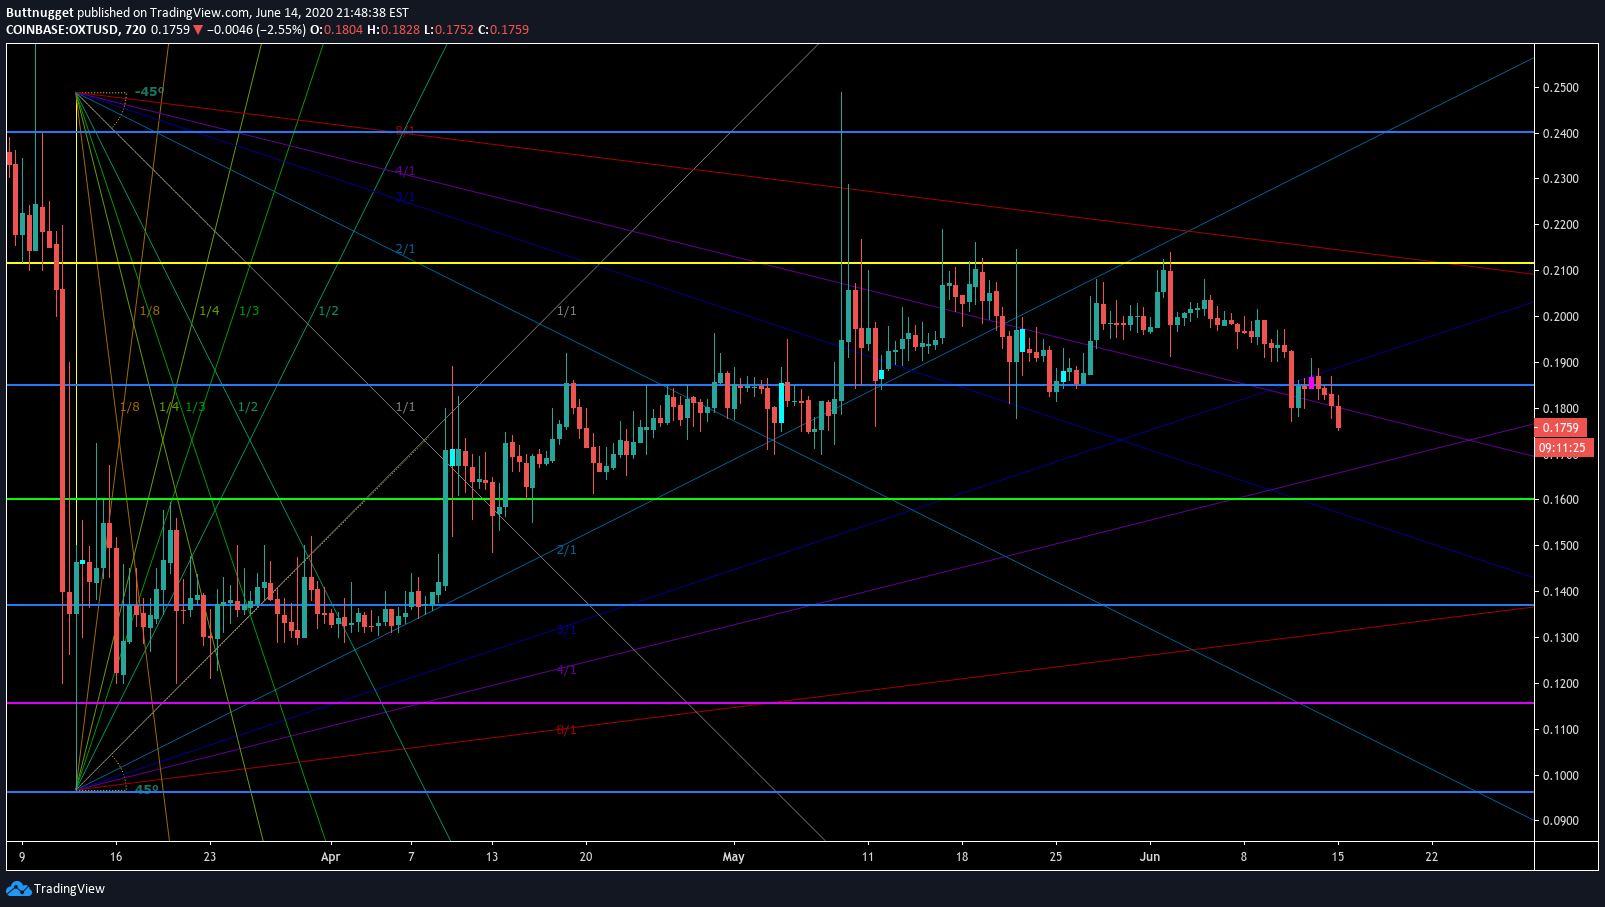Click the 0.2200 price axis label
Image resolution: width=1605 pixels, height=907 pixels.
(1561, 225)
